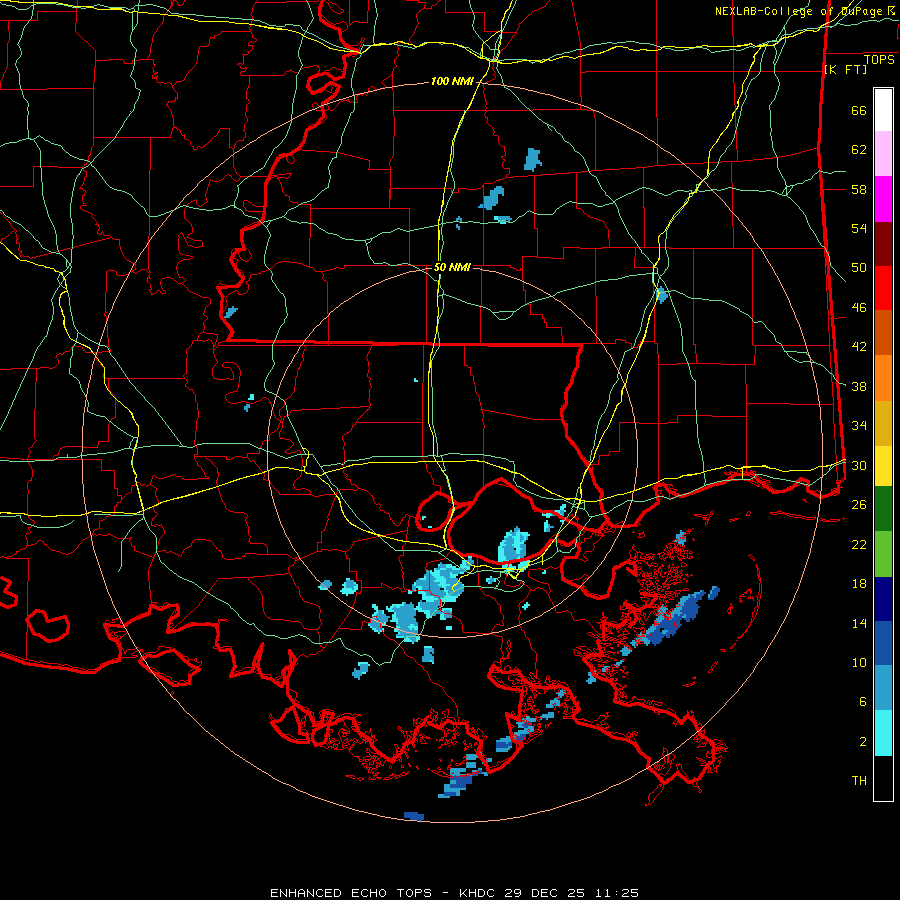Viewport: 900px width, 900px height.
Task: Click the legend value '54'
Action: coord(859,228)
